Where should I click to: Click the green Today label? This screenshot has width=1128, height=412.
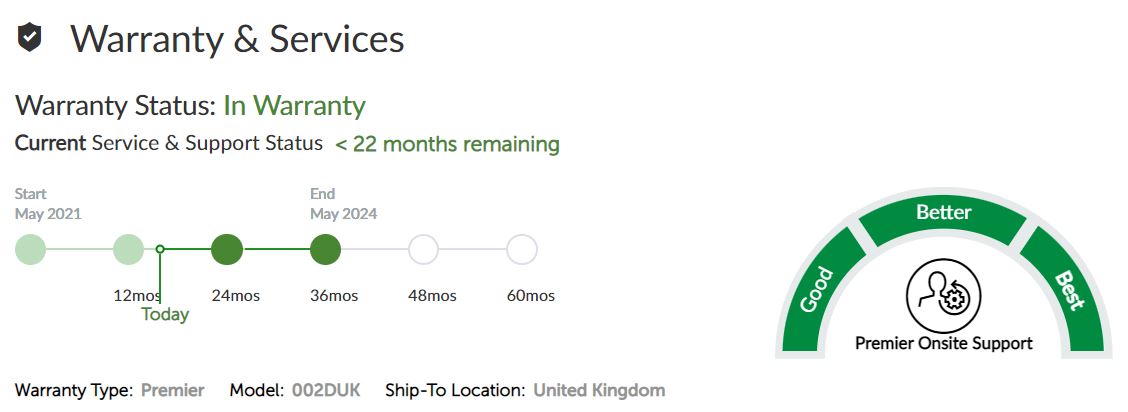pos(165,314)
